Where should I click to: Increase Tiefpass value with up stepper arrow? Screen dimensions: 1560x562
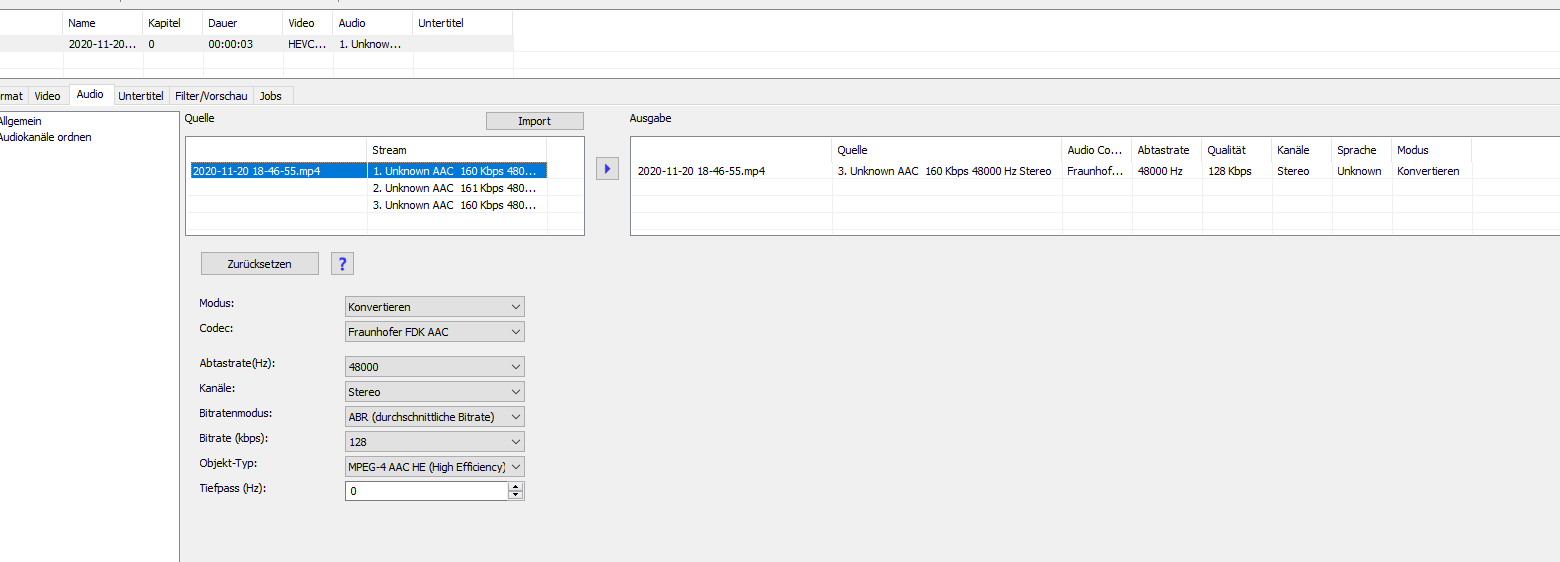(516, 487)
